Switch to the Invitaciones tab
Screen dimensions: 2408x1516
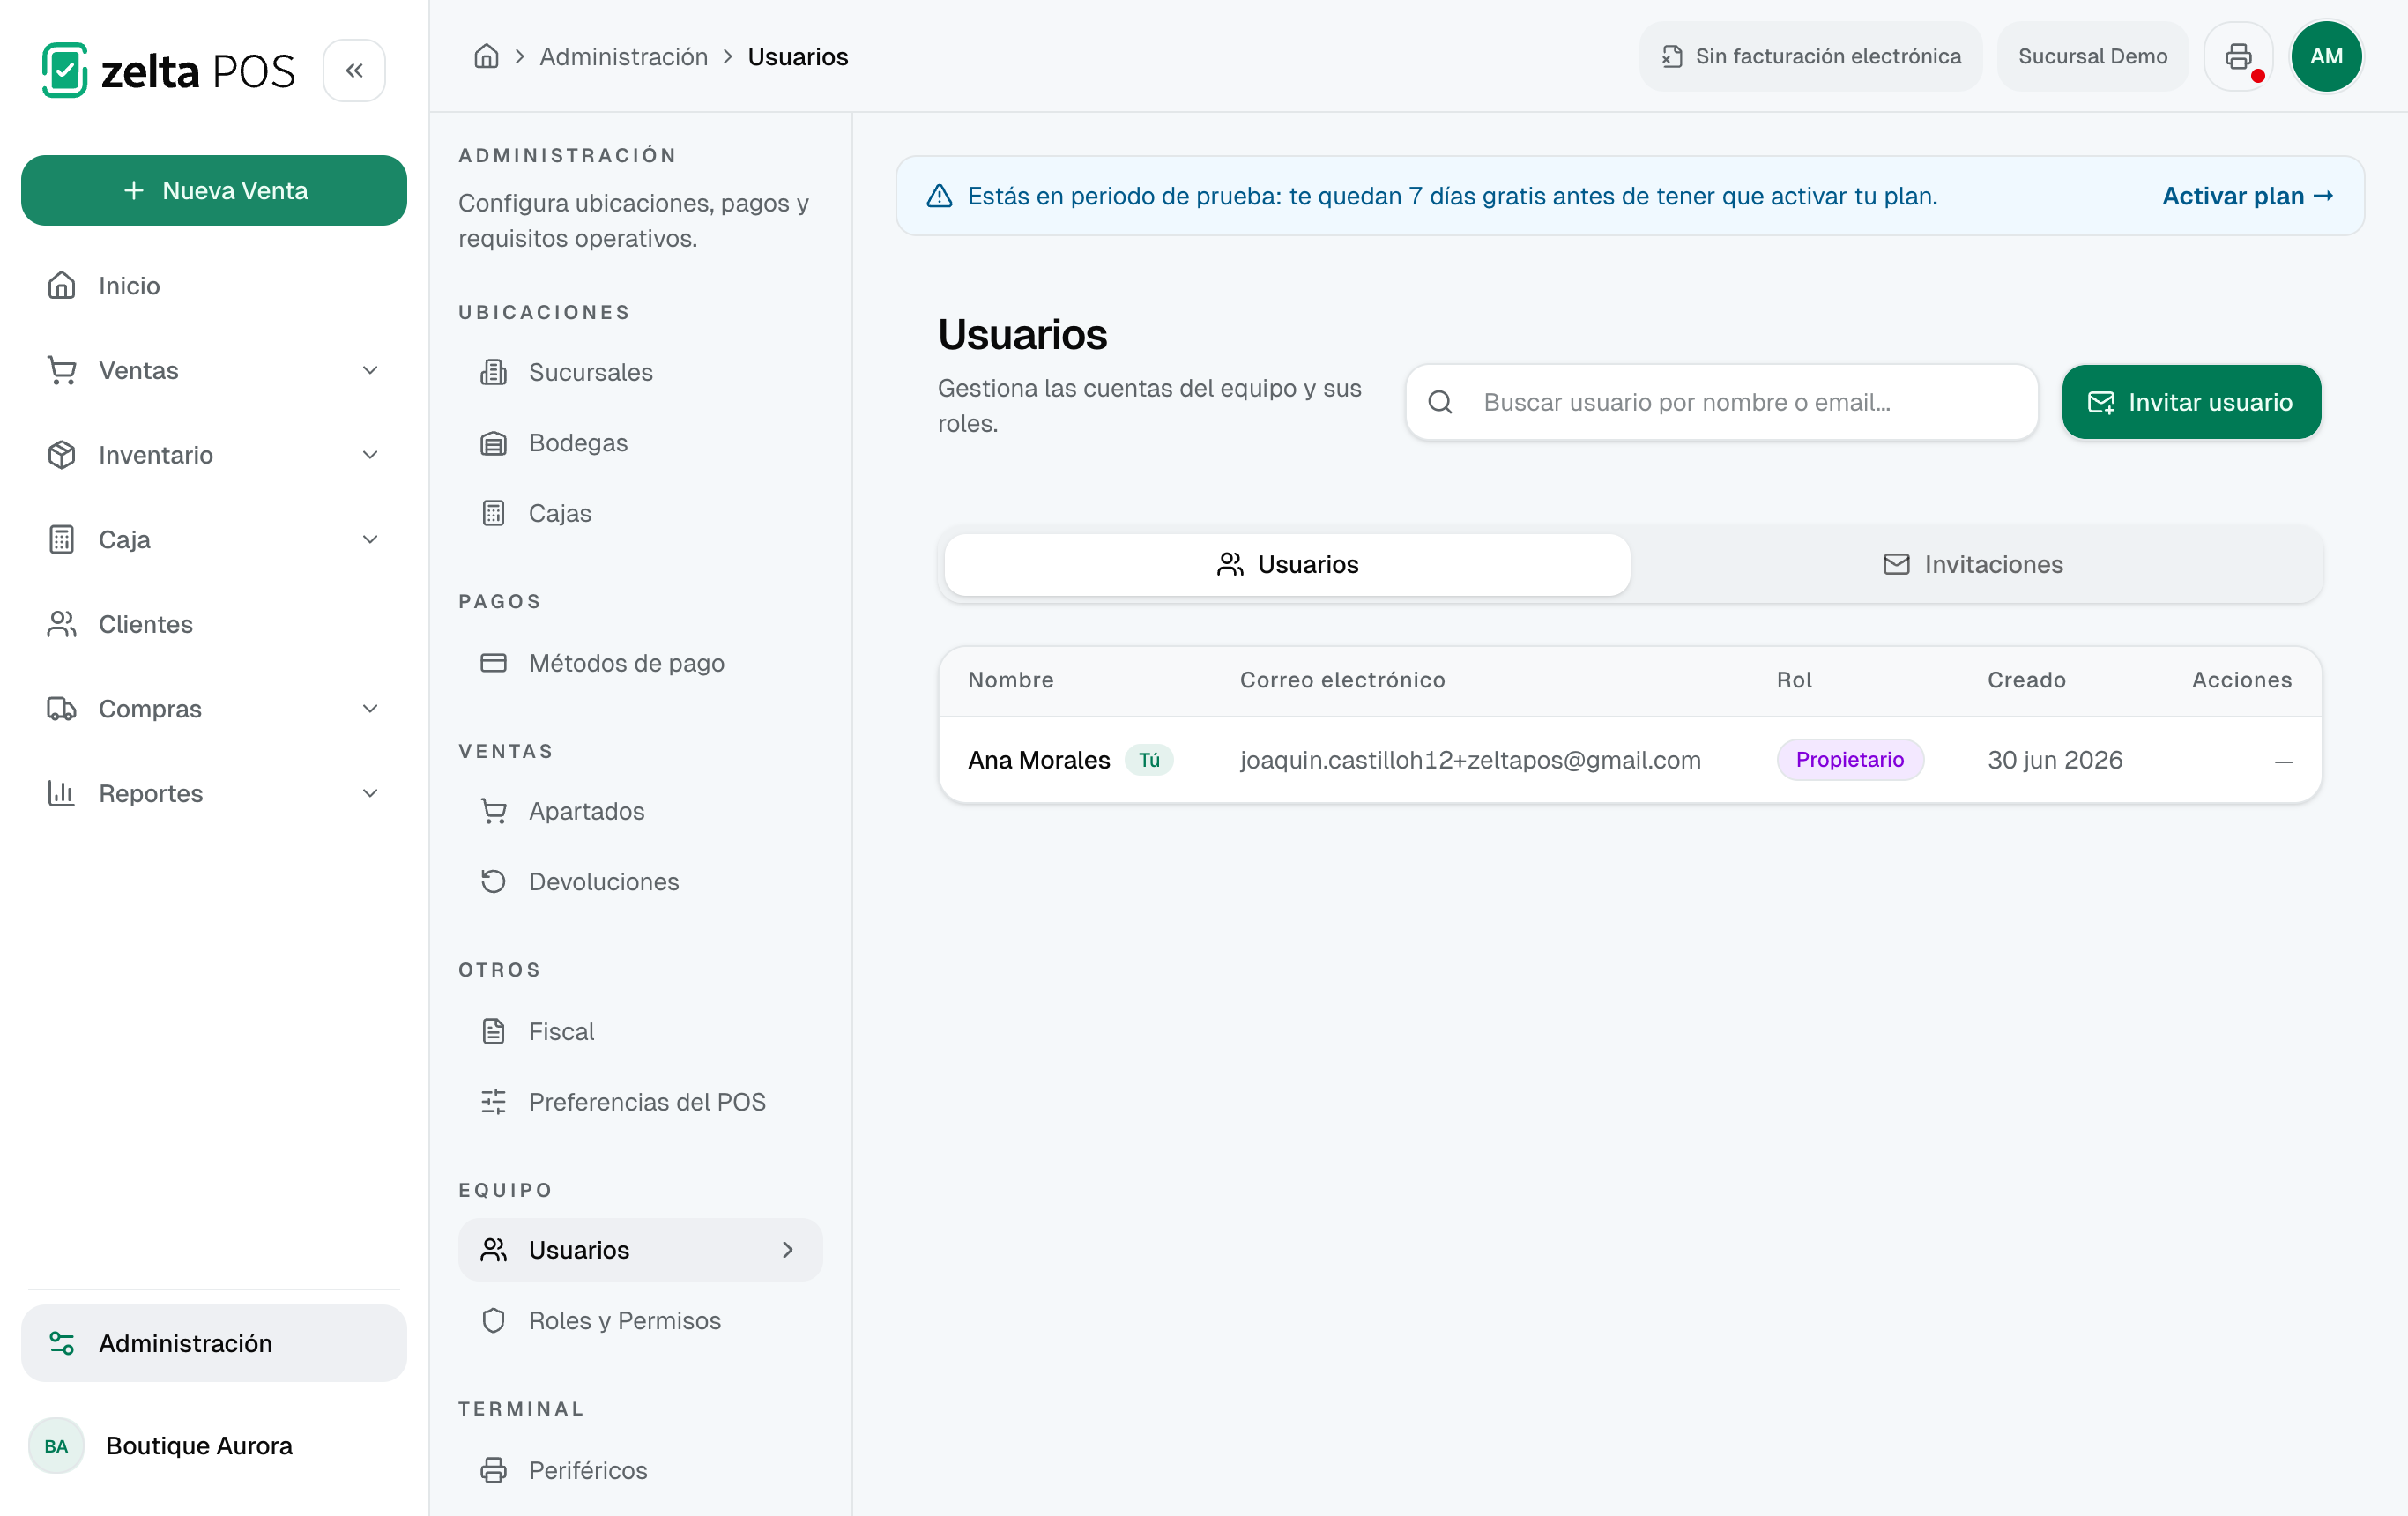(x=1973, y=564)
